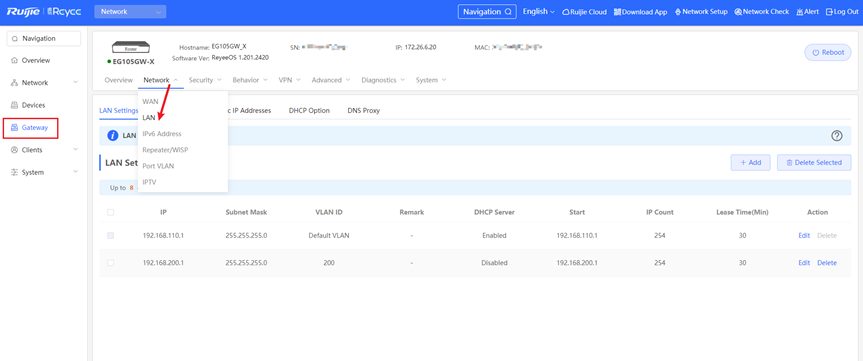863x361 pixels.
Task: Click the Navigation search button in header
Action: pos(487,12)
